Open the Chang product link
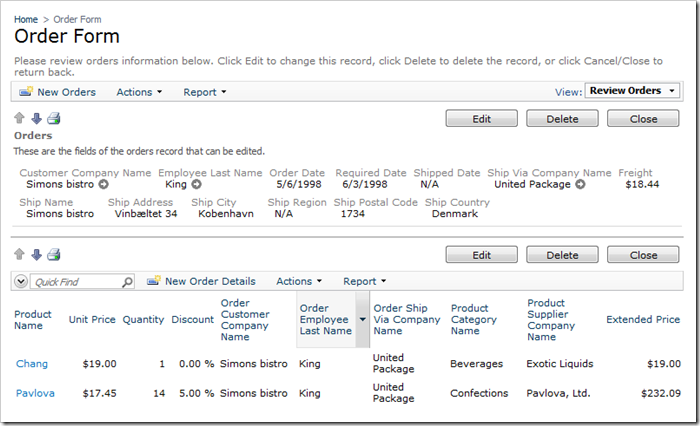Screen dimensions: 700x426 (x=32, y=363)
